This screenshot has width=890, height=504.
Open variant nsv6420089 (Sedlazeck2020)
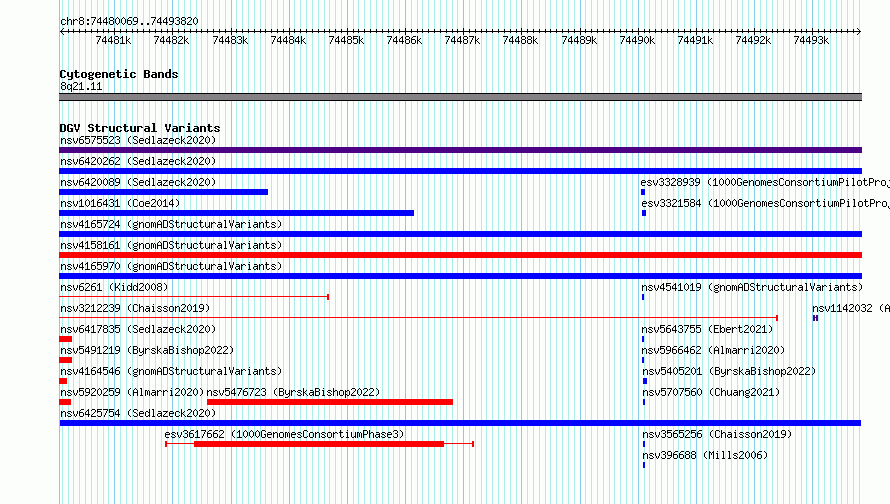(x=138, y=182)
